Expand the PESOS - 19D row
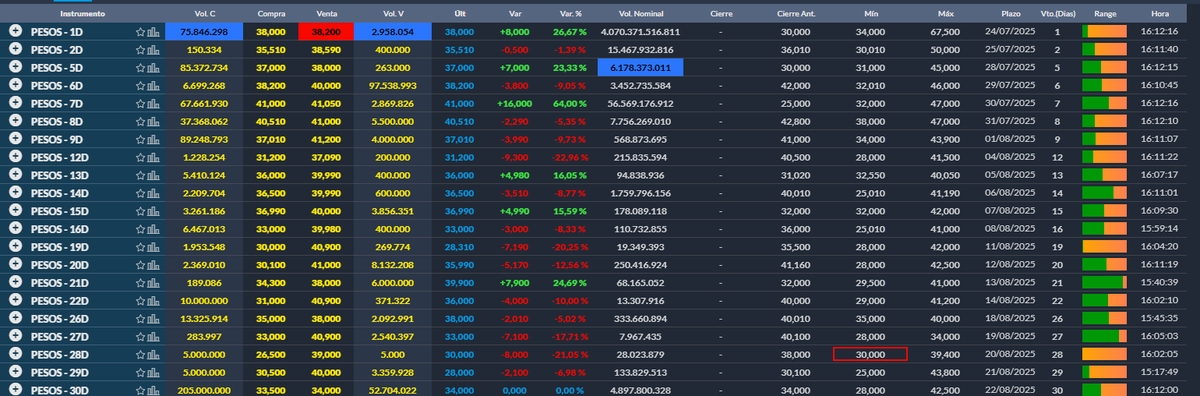The width and height of the screenshot is (1200, 396). pos(15,246)
